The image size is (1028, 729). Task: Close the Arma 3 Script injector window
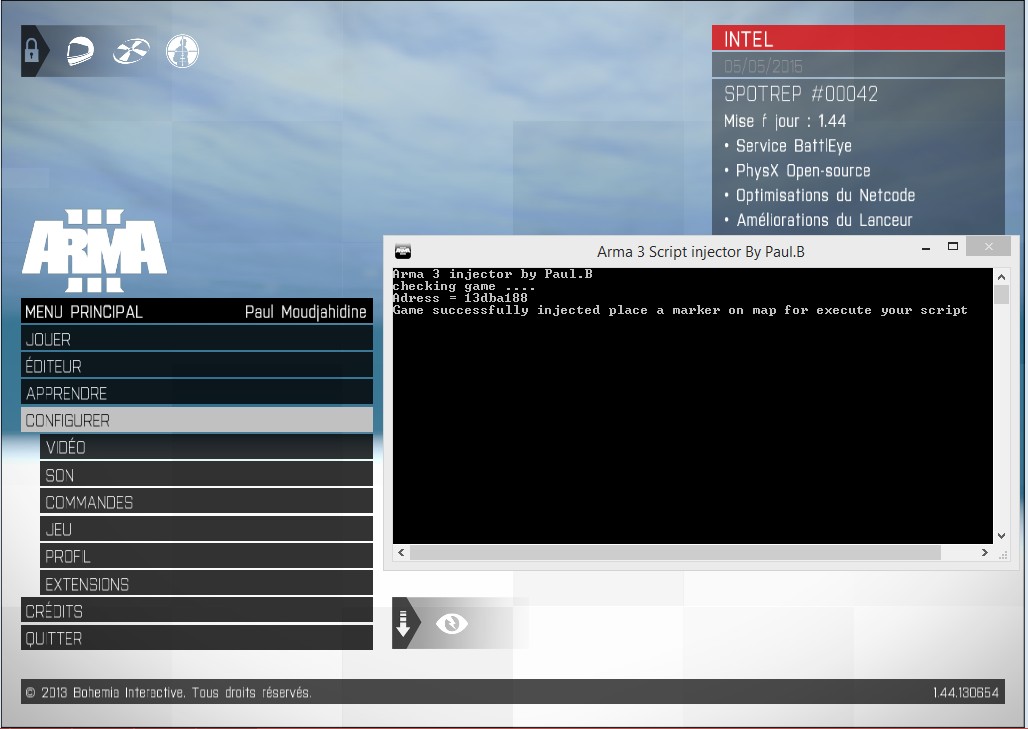(x=989, y=246)
